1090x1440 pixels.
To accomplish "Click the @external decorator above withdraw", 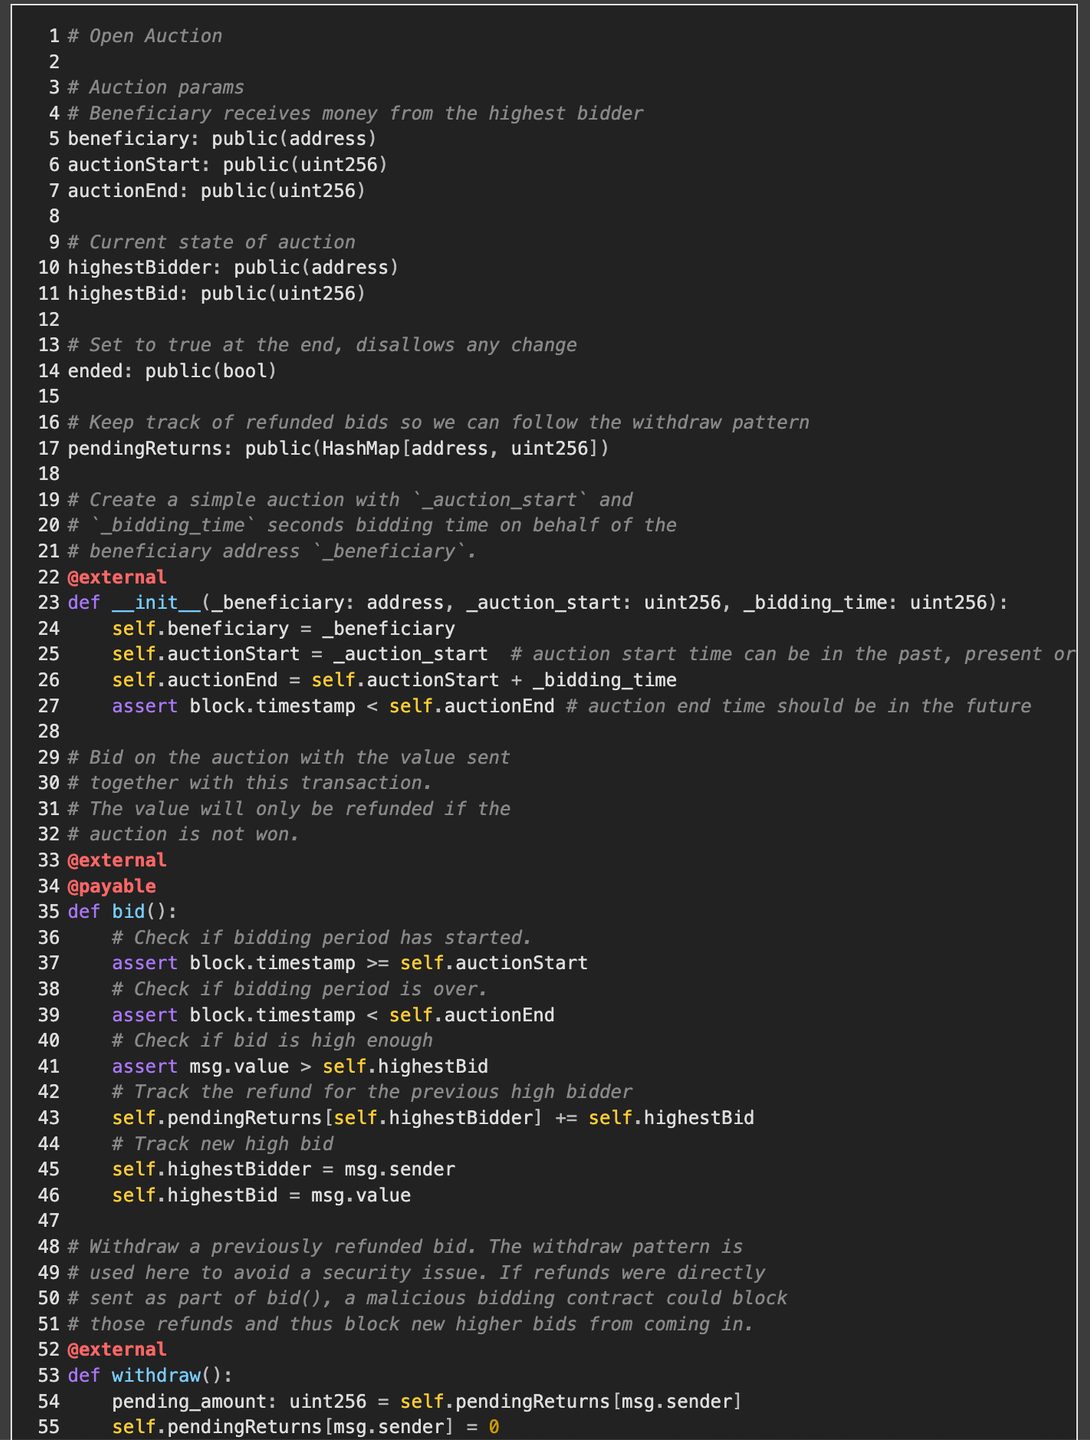I will tap(116, 1350).
